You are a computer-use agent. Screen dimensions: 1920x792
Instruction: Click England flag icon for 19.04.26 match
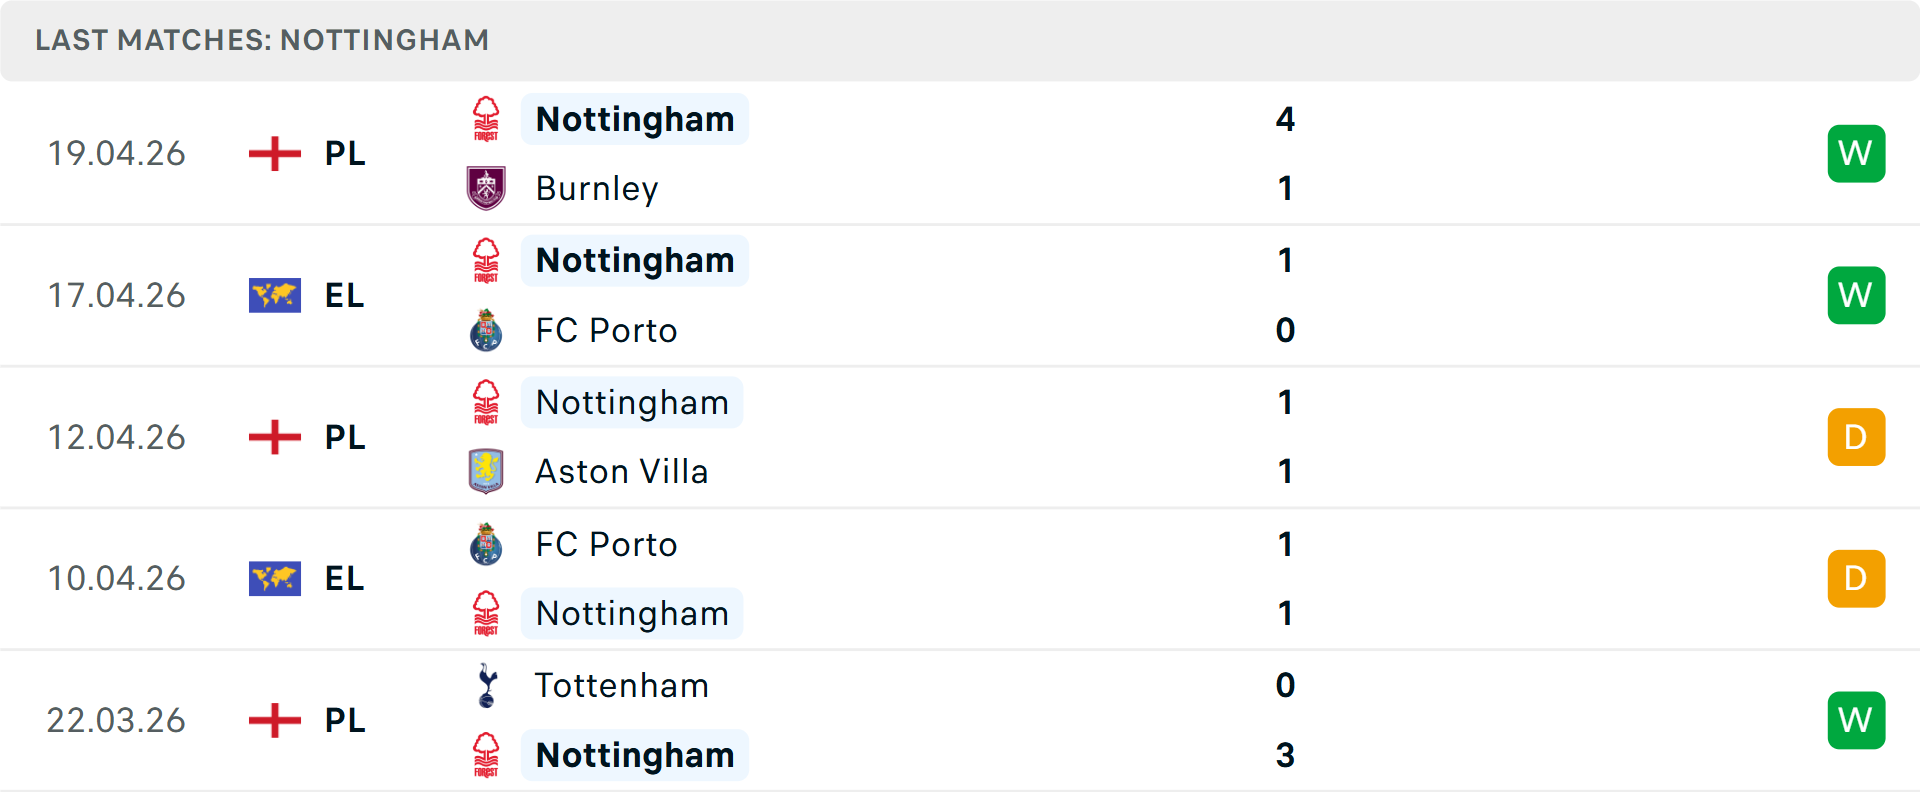pos(274,153)
